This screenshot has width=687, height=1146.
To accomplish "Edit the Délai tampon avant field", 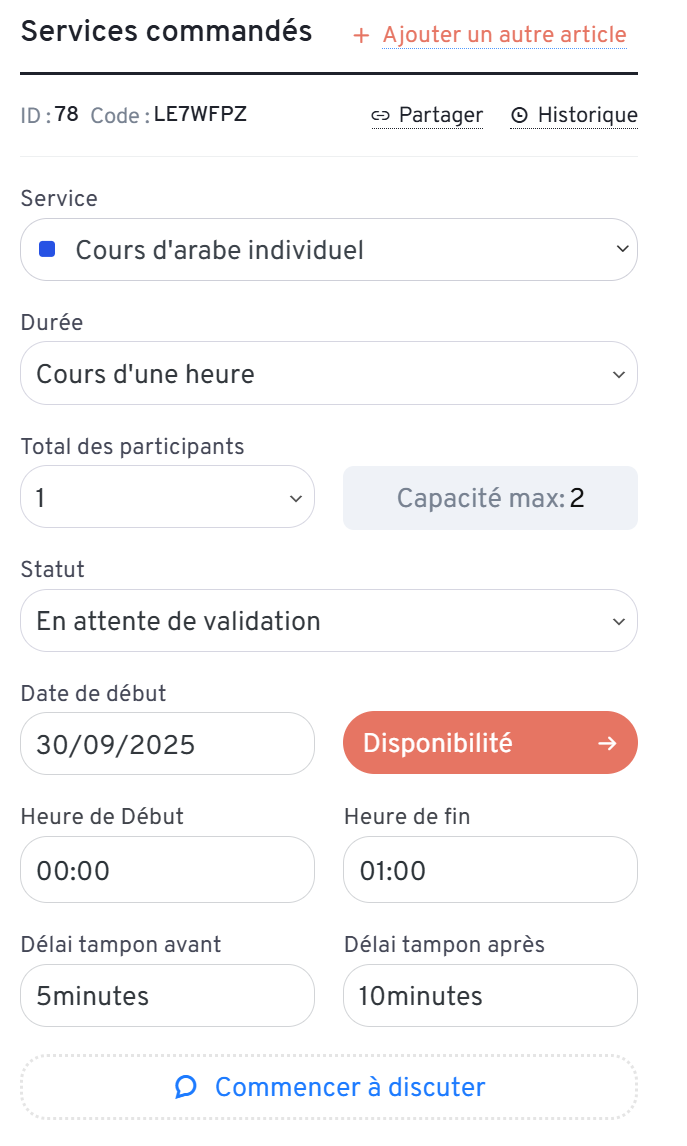I will pos(167,996).
